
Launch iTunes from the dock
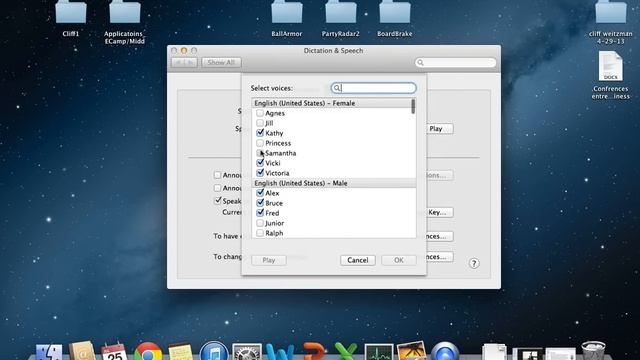click(214, 351)
